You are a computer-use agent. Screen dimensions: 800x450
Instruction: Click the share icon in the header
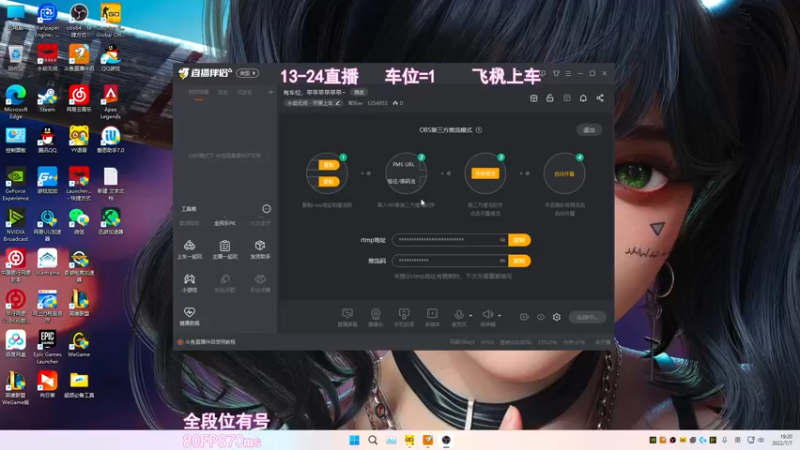point(600,98)
